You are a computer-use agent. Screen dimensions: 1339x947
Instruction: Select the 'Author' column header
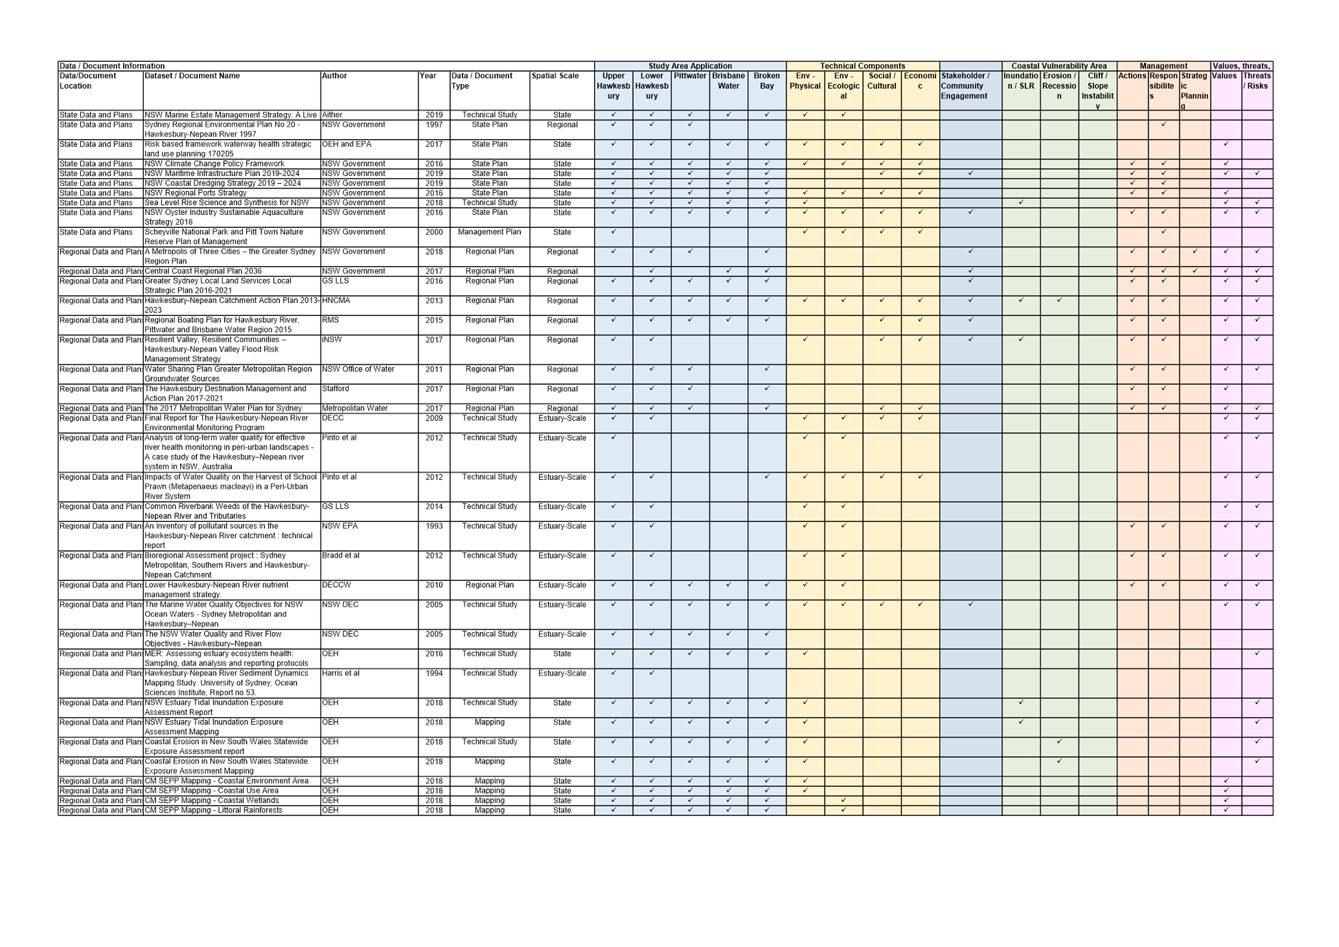coord(369,90)
